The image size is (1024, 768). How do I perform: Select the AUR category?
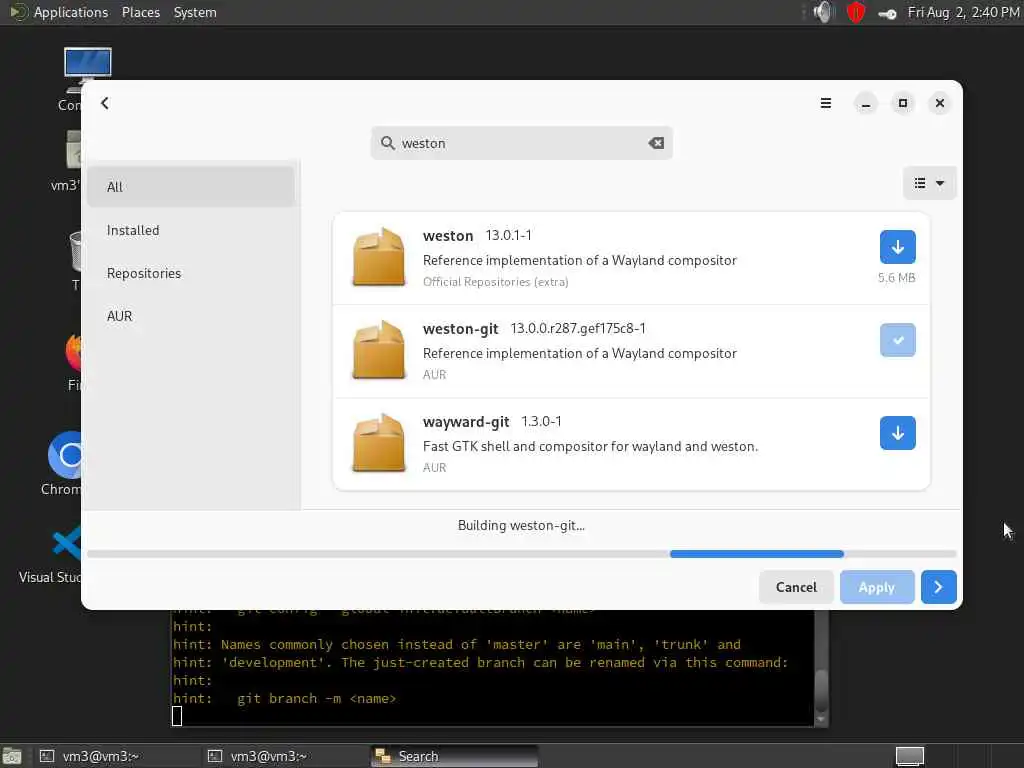191,316
